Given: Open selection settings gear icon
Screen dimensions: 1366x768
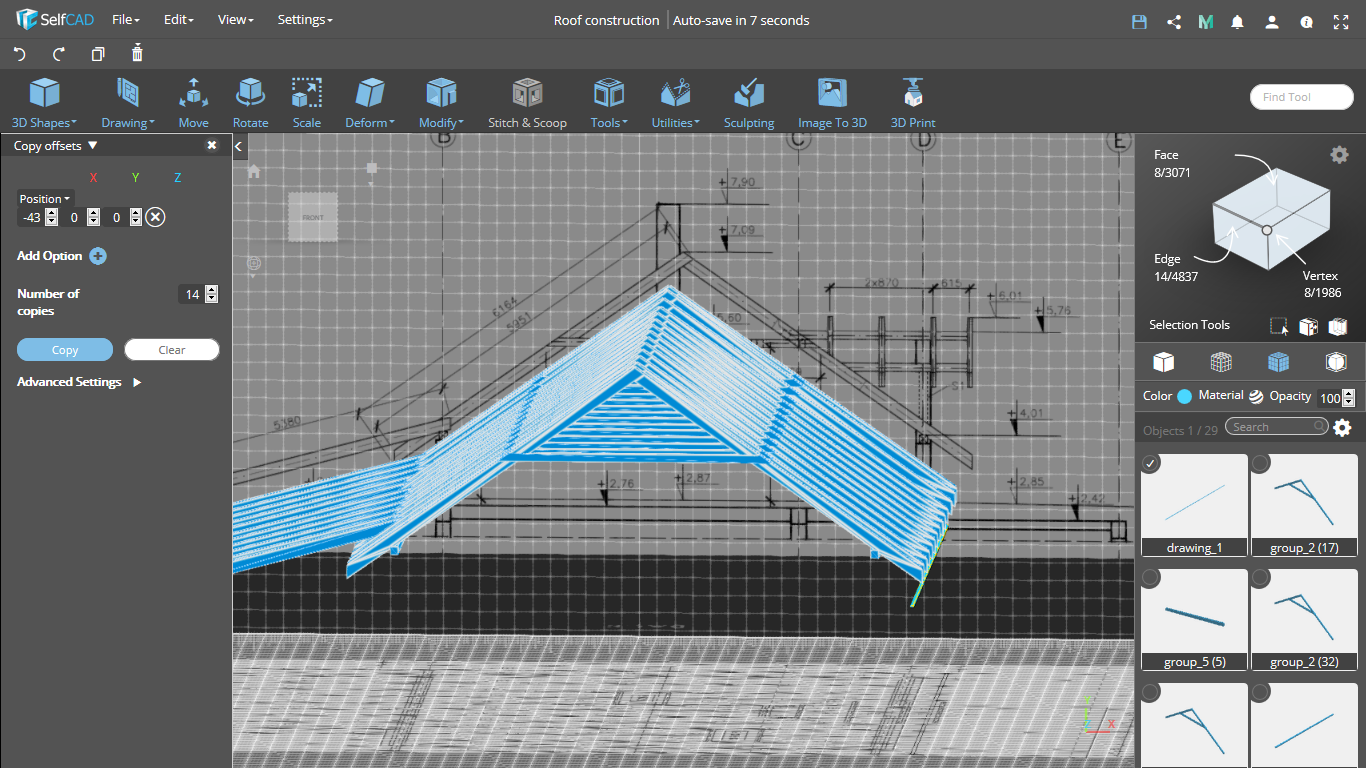Looking at the screenshot, I should point(1339,154).
